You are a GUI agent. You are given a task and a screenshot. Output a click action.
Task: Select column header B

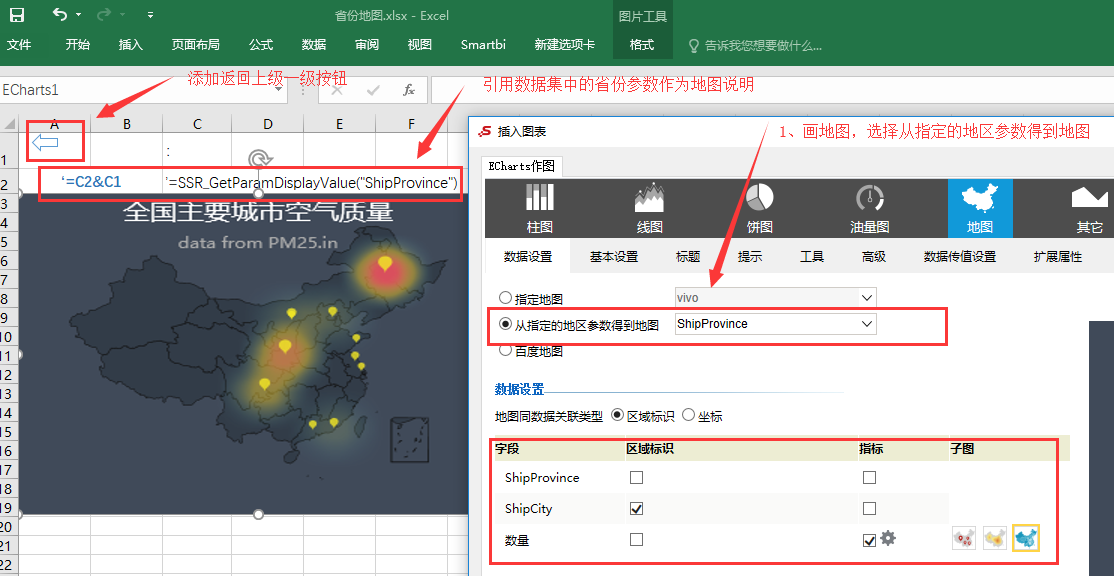tap(126, 124)
